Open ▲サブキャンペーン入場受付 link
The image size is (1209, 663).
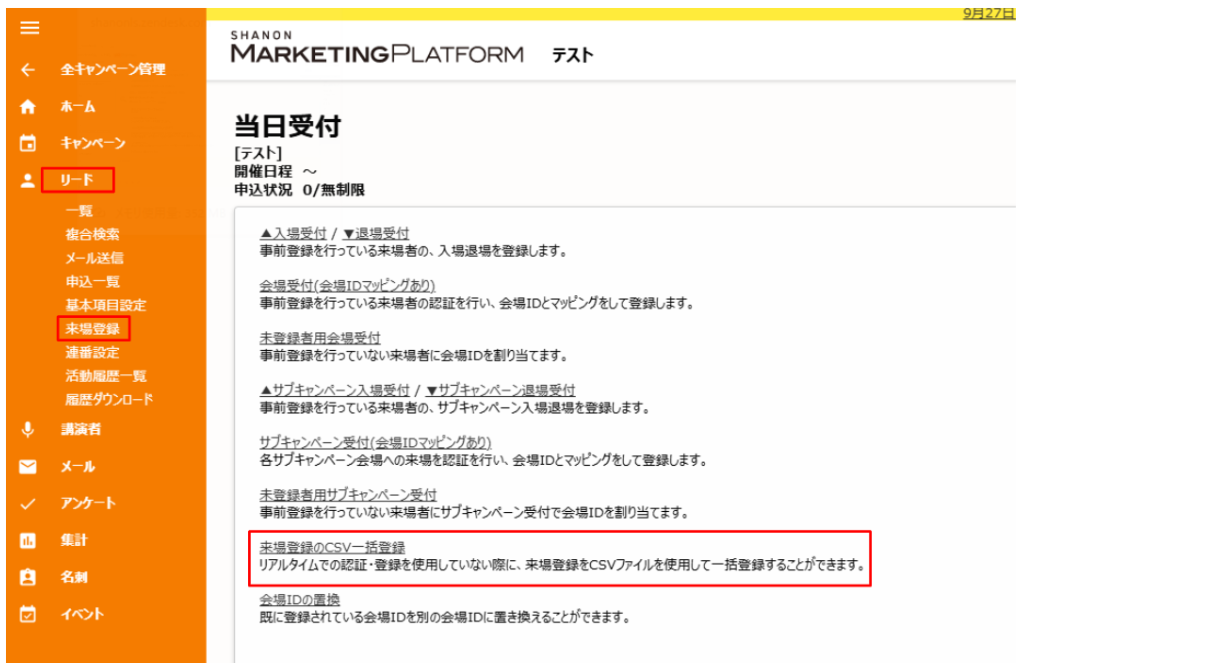coord(335,390)
